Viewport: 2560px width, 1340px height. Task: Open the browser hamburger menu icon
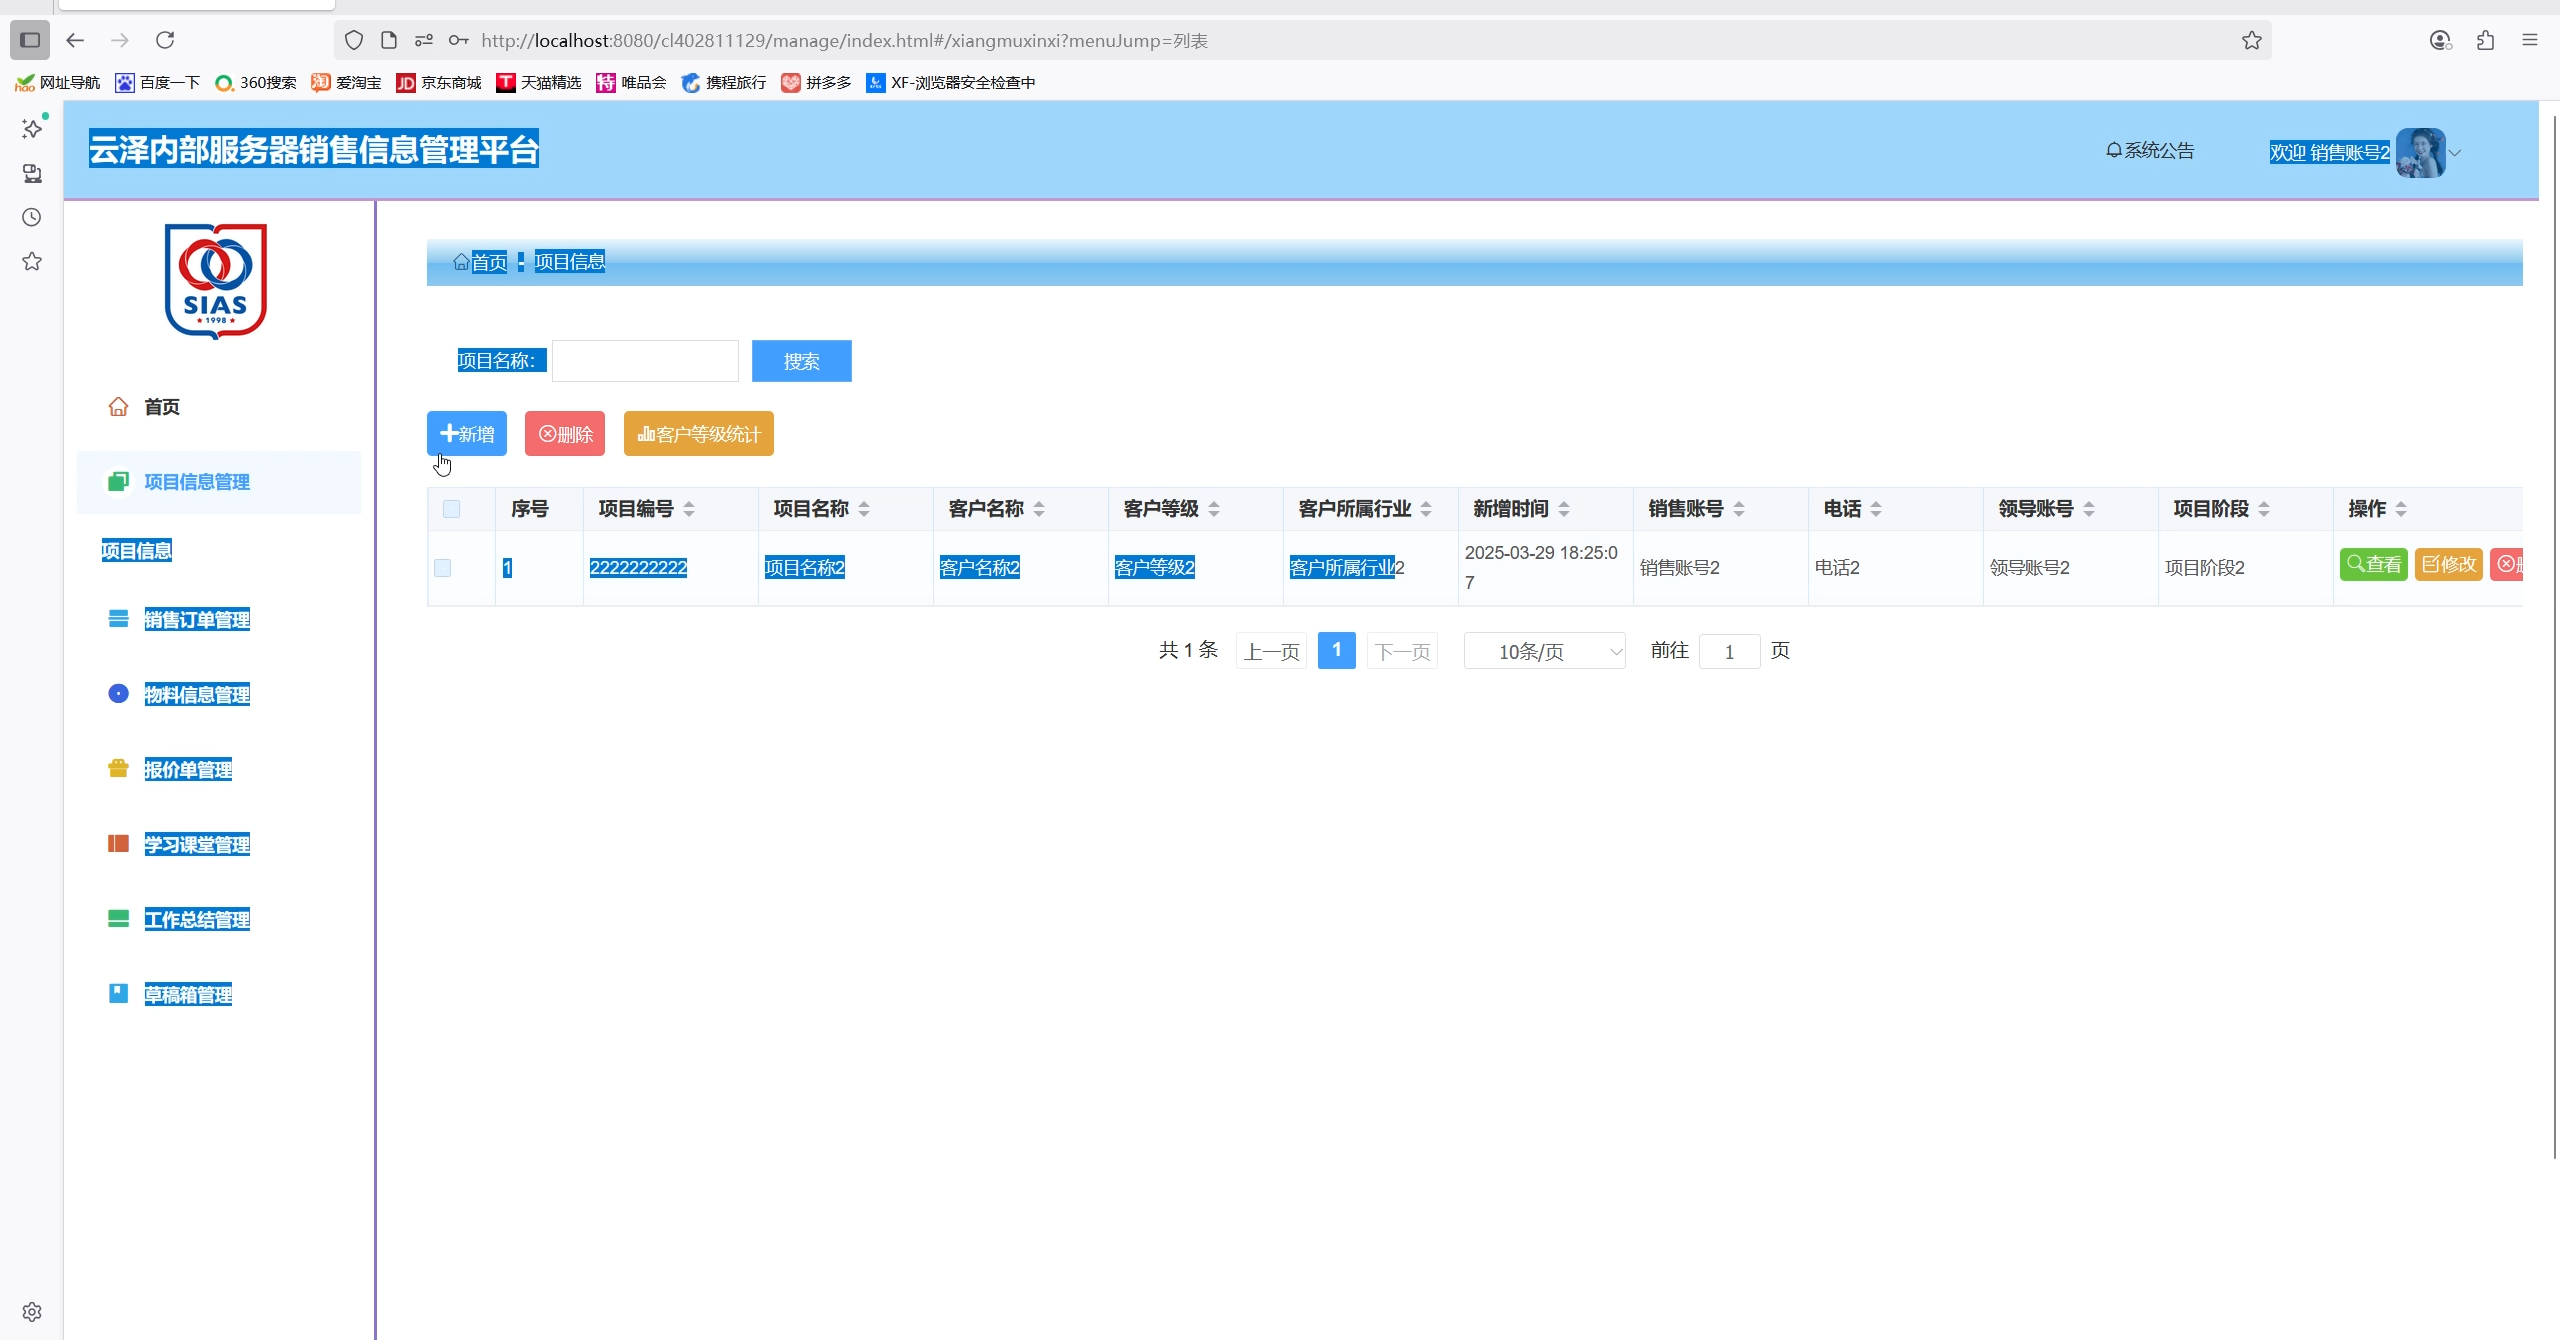coord(2530,40)
